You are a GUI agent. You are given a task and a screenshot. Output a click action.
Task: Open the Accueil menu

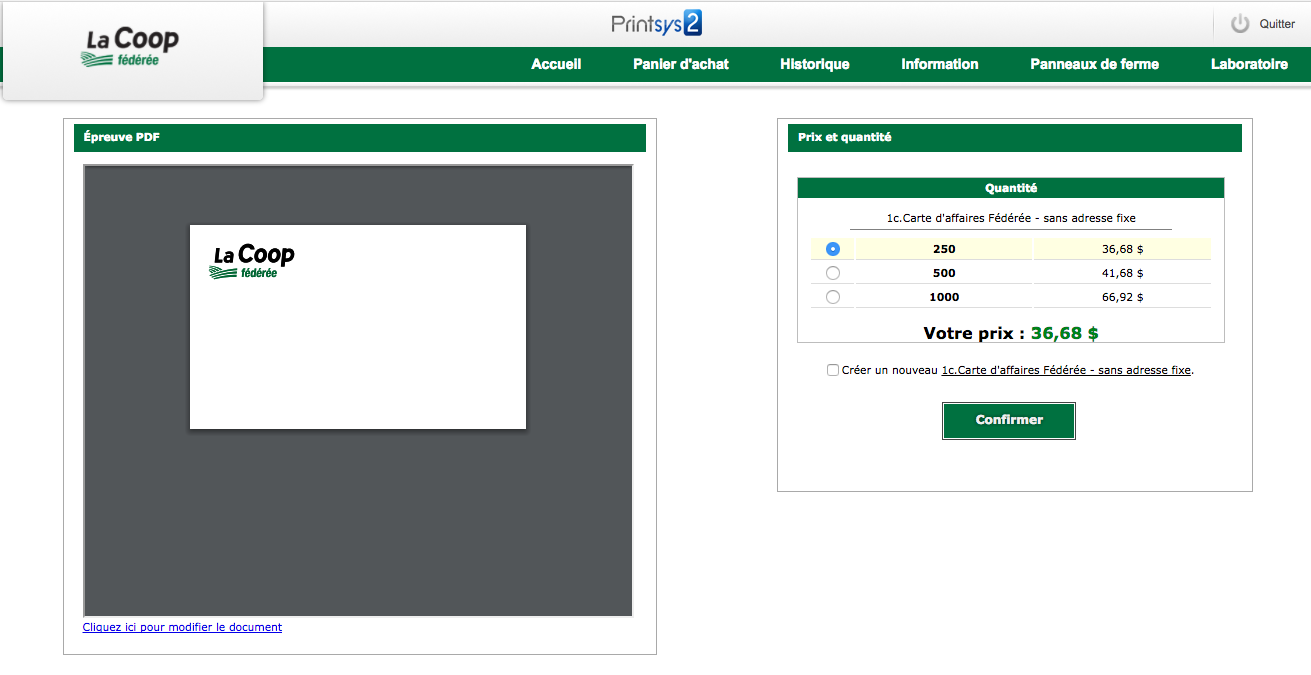pyautogui.click(x=556, y=64)
